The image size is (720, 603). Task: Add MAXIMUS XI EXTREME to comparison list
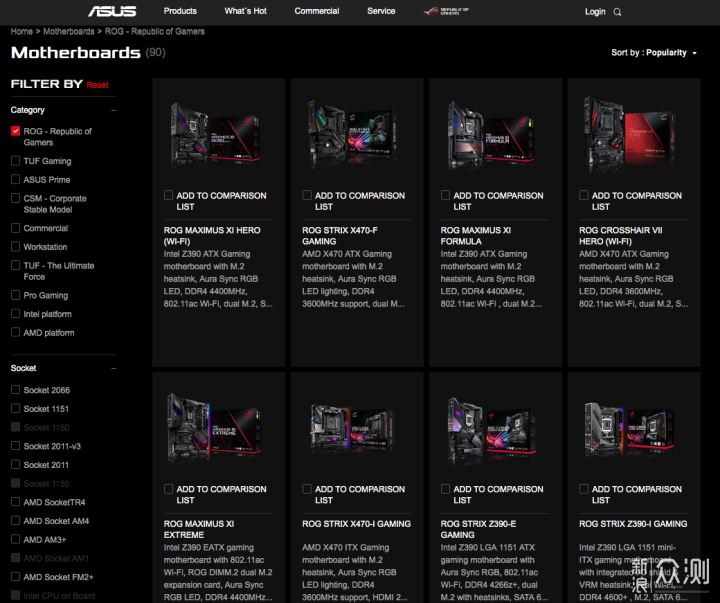pos(169,489)
